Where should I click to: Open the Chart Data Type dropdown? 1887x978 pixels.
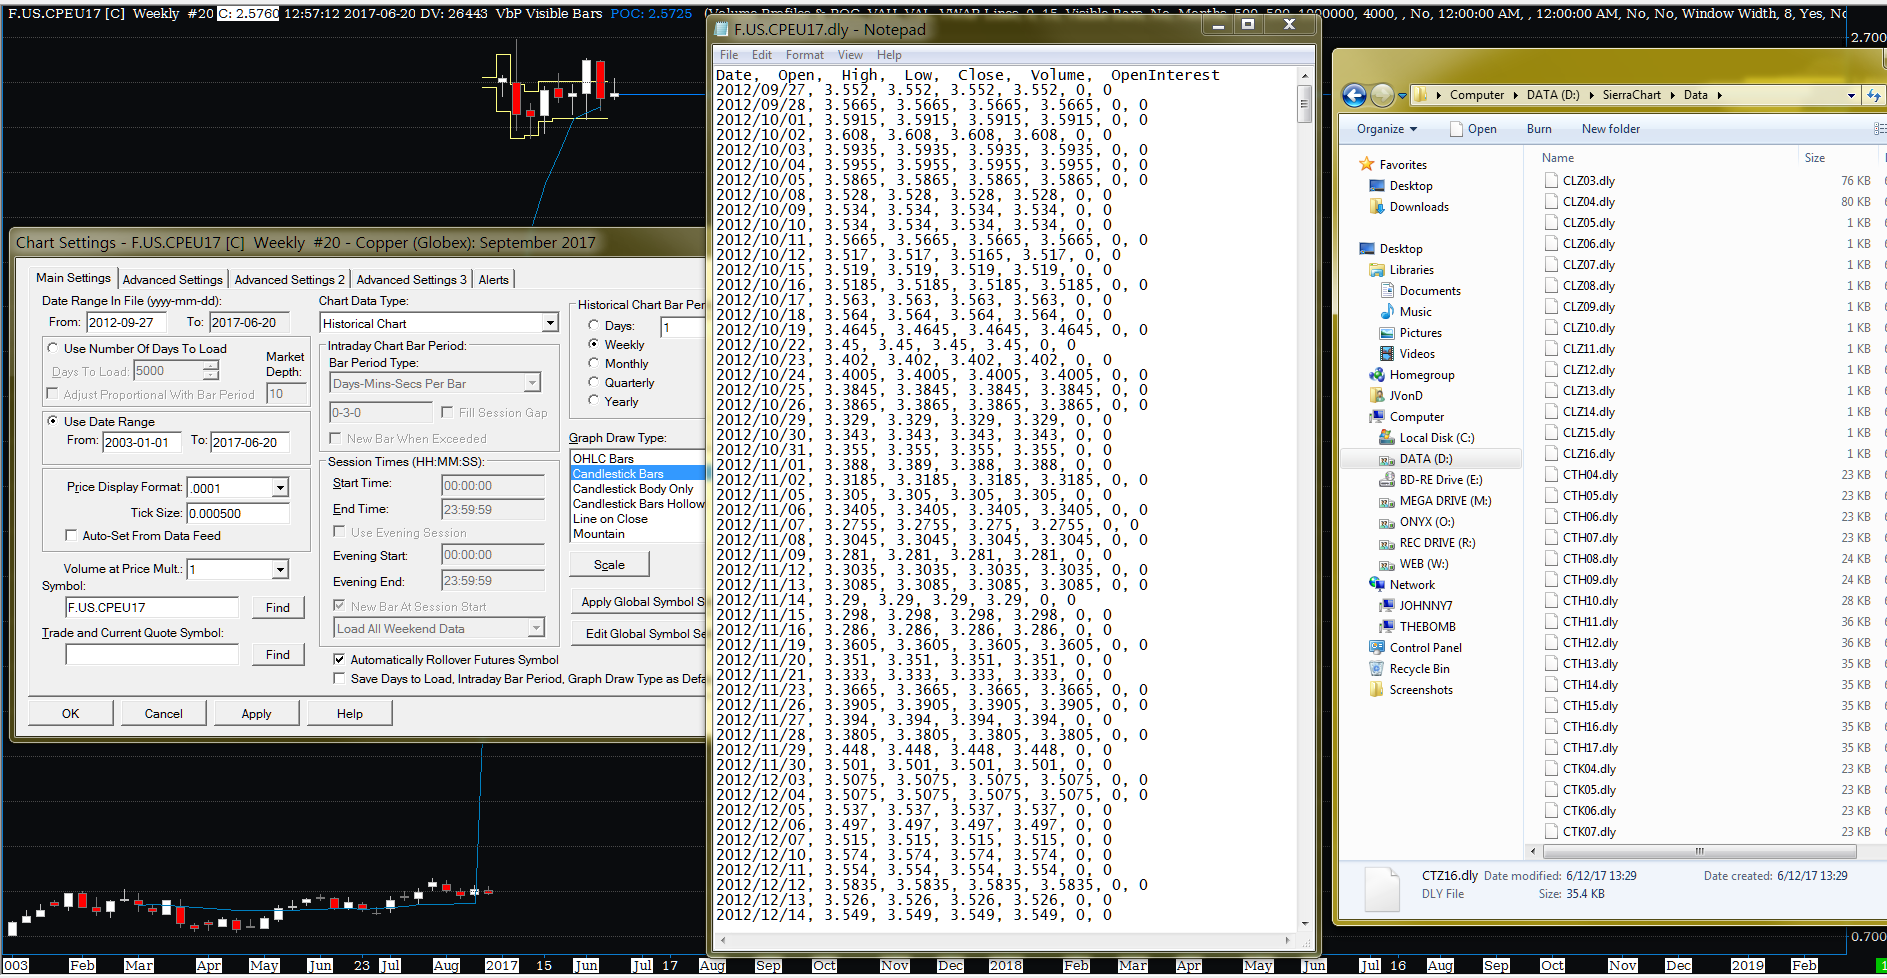click(x=549, y=323)
